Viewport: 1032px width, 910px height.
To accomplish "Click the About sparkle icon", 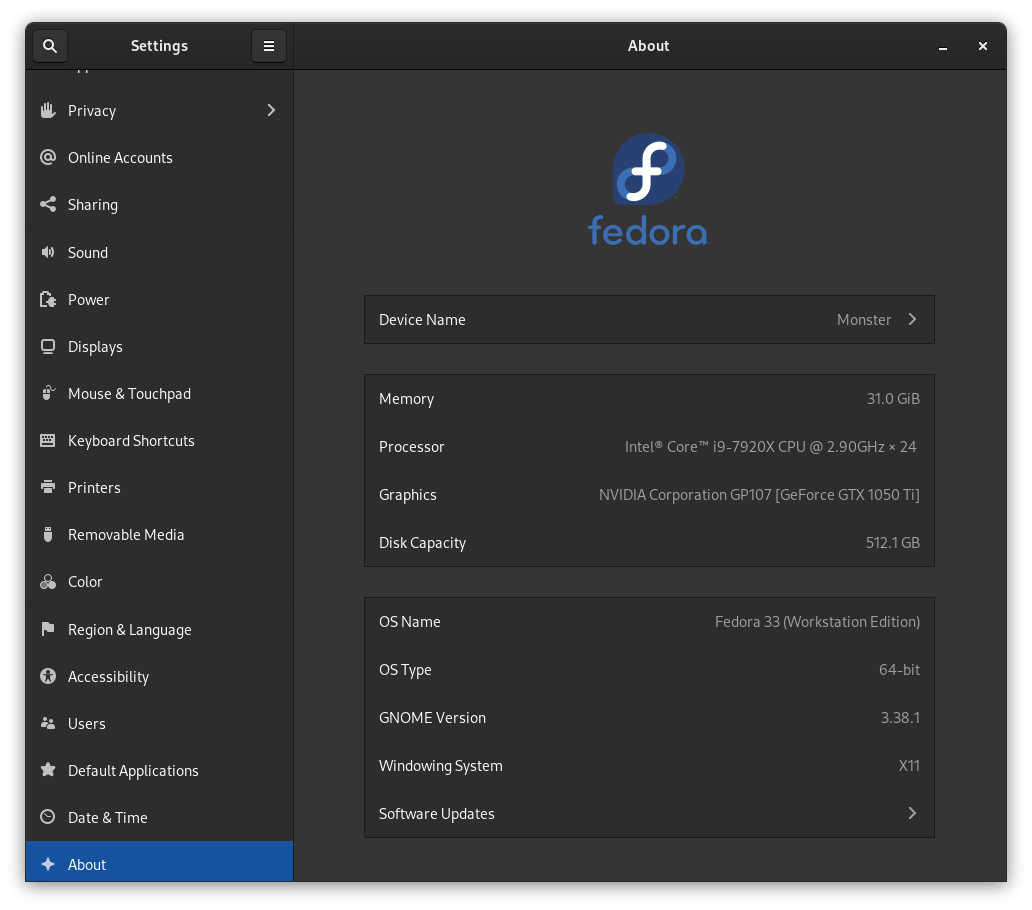I will pyautogui.click(x=47, y=865).
